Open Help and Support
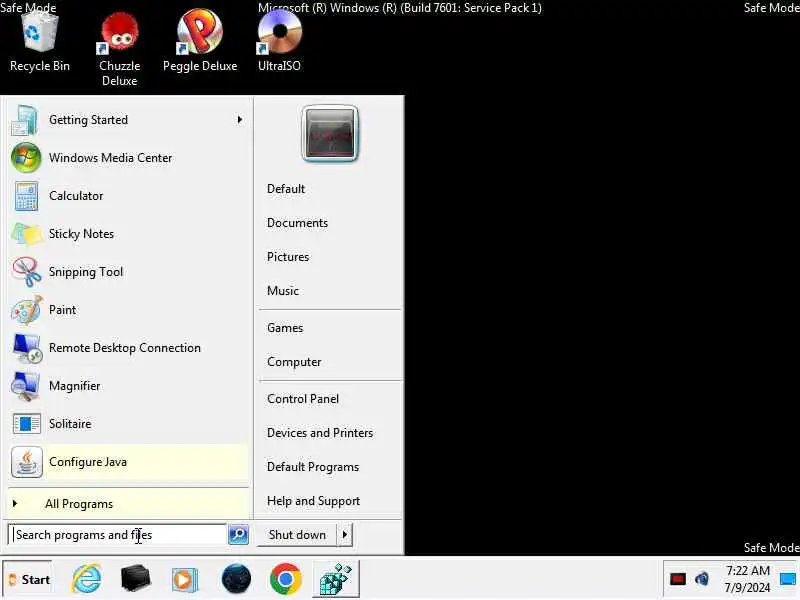The height and width of the screenshot is (600, 800). pyautogui.click(x=313, y=501)
